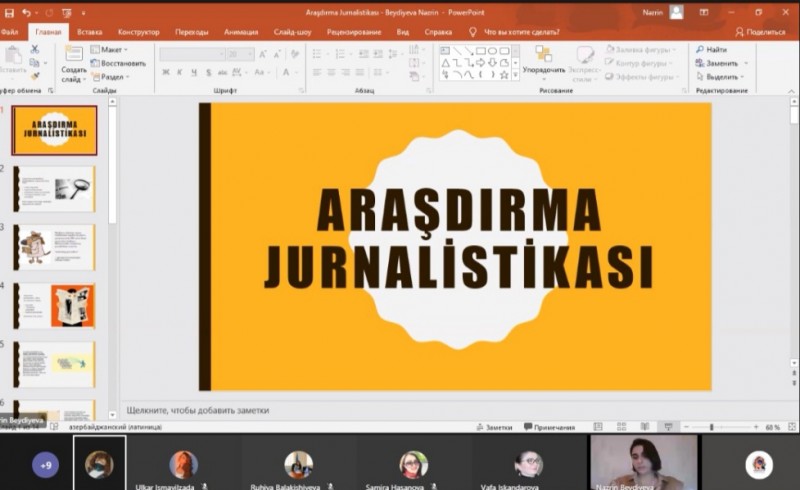
Task: Open the Раздел section dropdown
Action: [110, 77]
